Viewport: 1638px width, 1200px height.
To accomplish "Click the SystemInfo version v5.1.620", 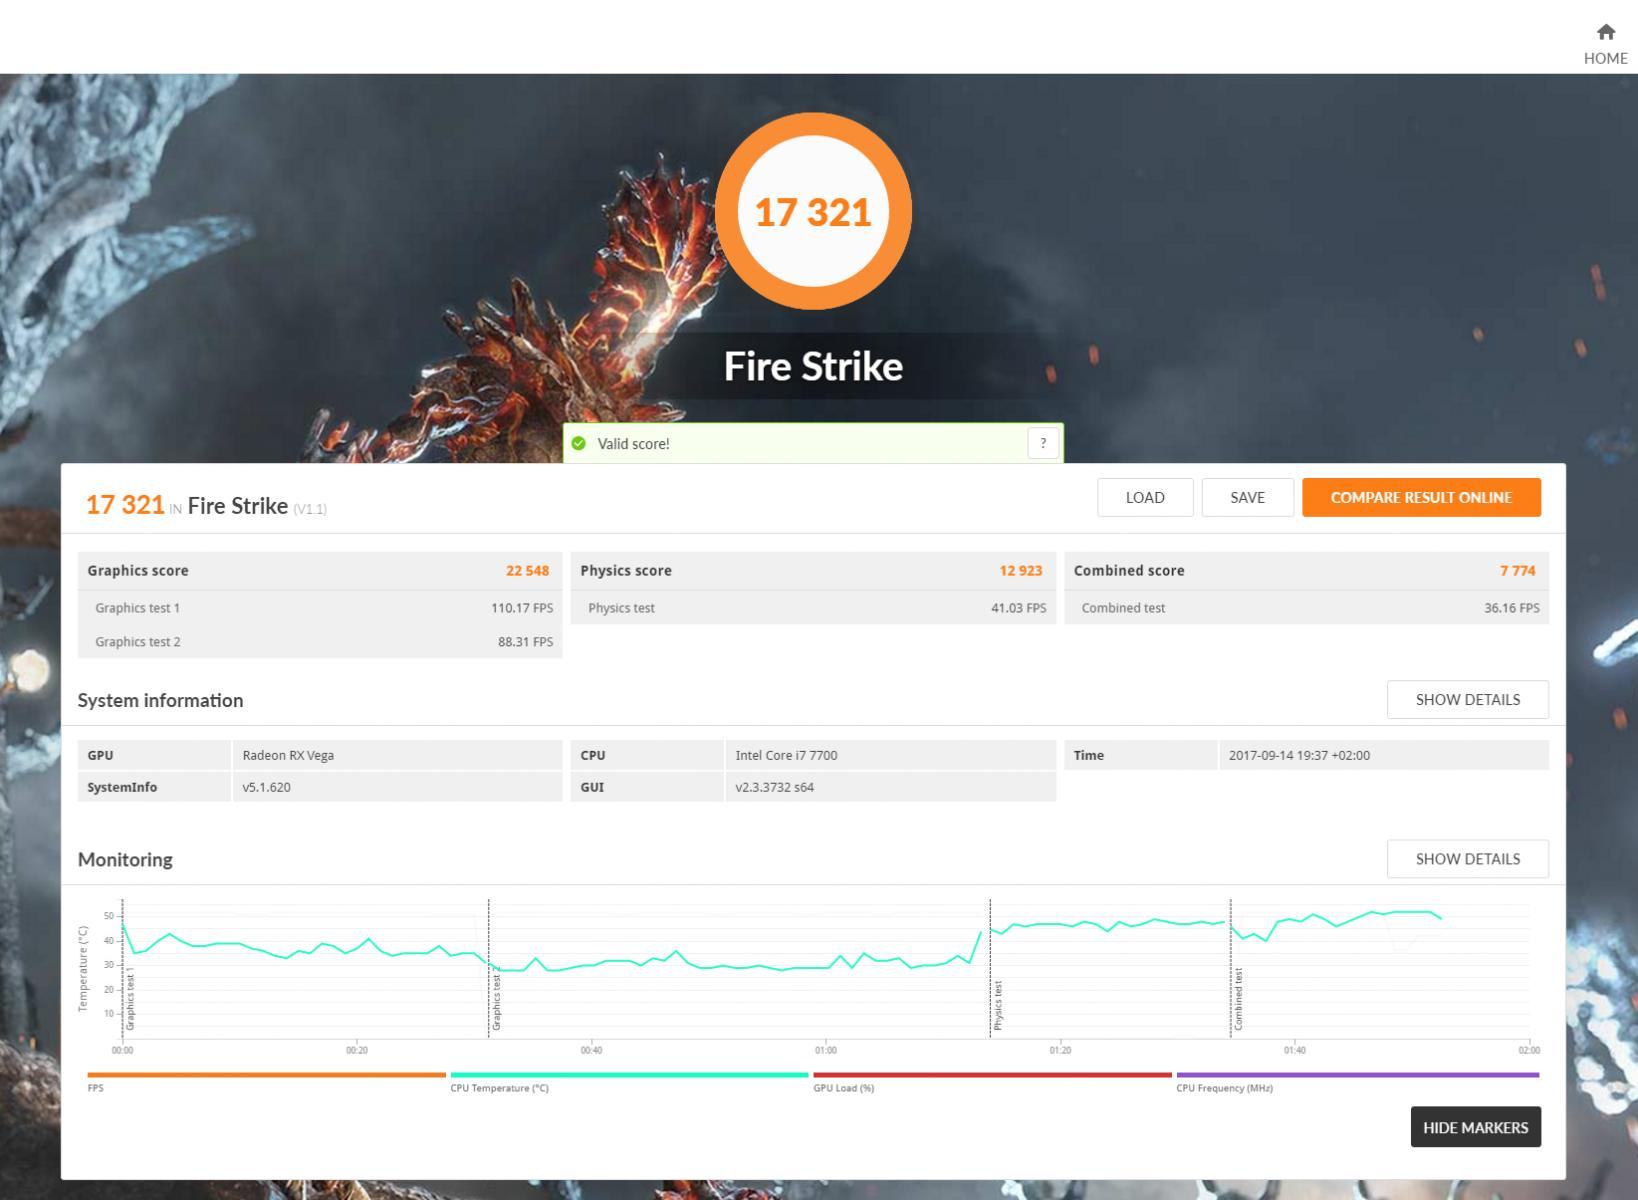I will click(266, 787).
